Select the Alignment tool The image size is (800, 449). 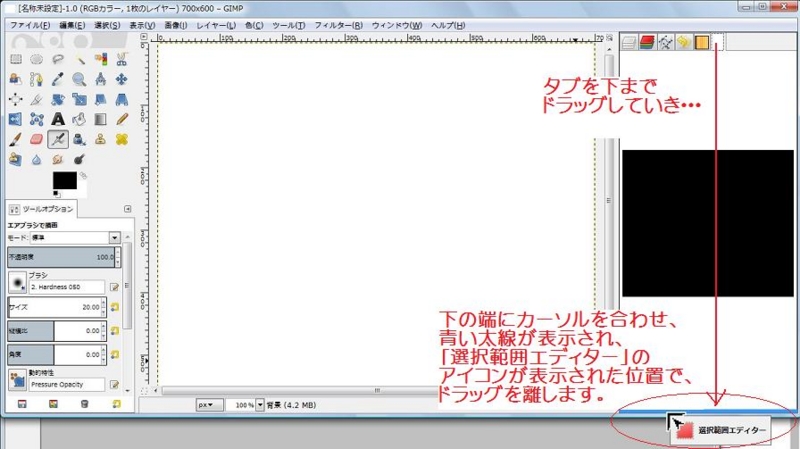tap(16, 99)
